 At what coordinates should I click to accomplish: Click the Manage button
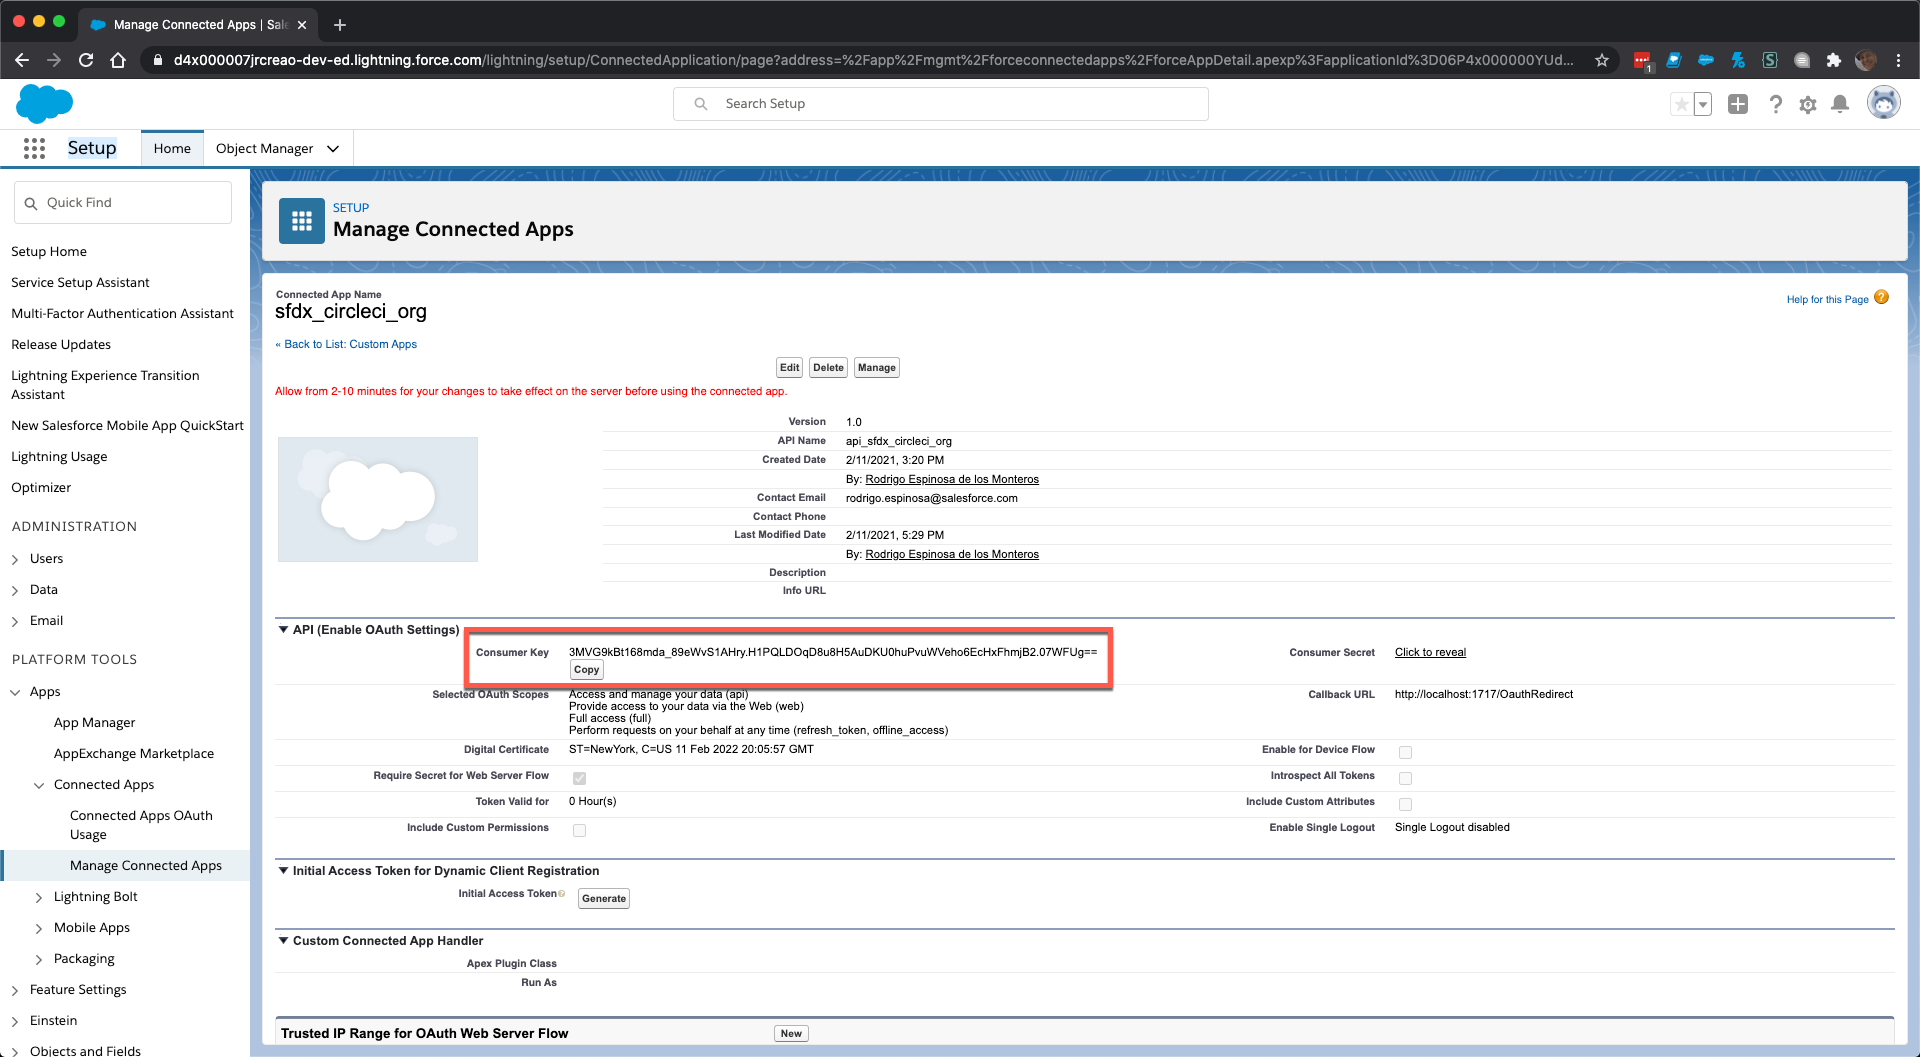pyautogui.click(x=877, y=368)
